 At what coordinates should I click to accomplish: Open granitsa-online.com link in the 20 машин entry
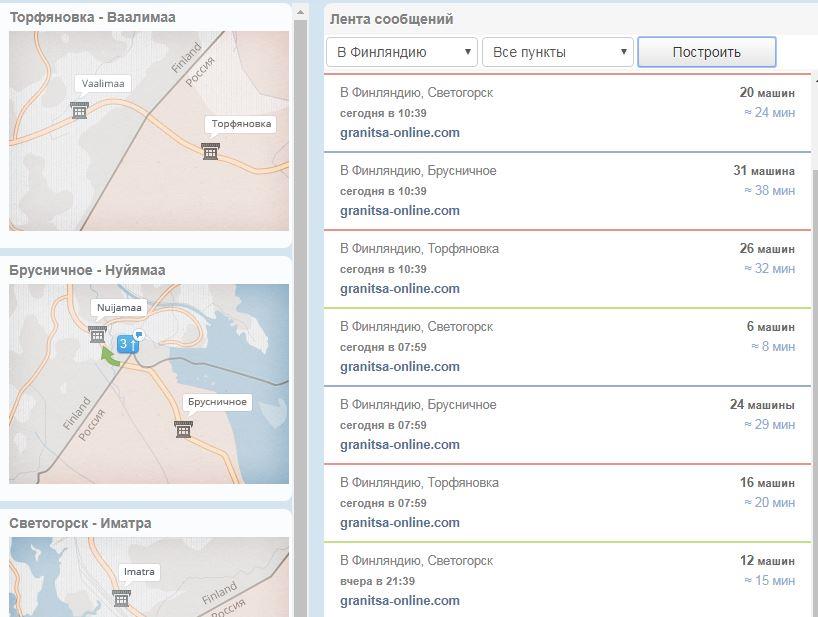(399, 132)
